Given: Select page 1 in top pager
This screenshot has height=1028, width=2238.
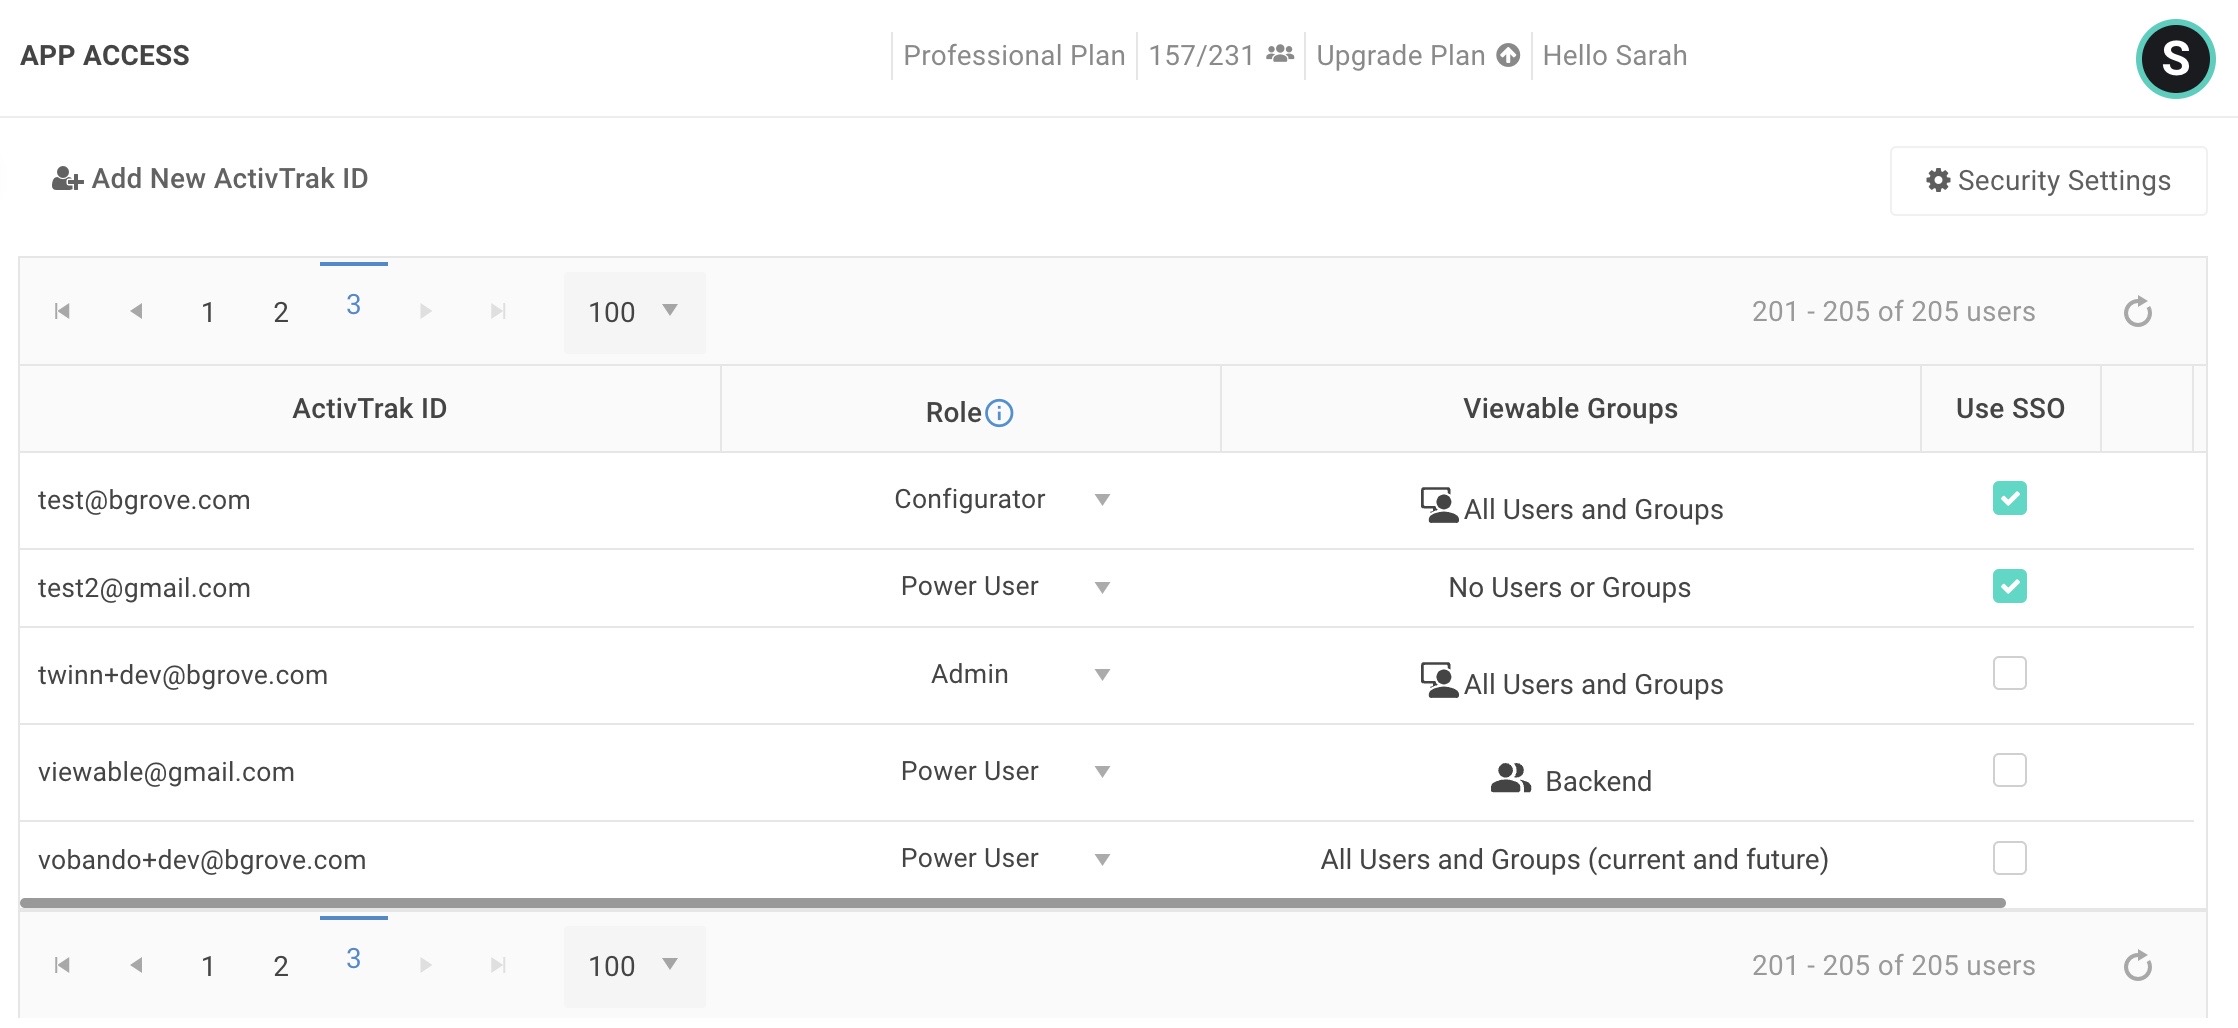Looking at the screenshot, I should pyautogui.click(x=208, y=312).
